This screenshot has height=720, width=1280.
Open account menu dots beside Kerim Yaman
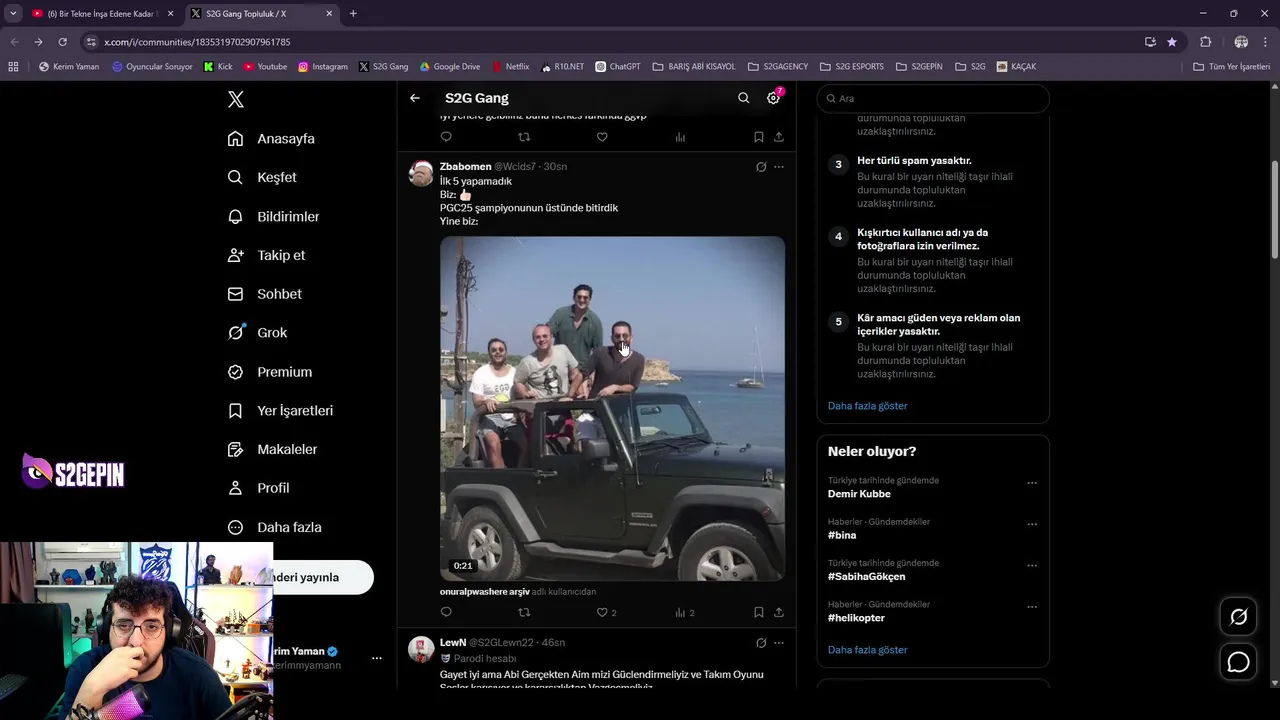[377, 658]
